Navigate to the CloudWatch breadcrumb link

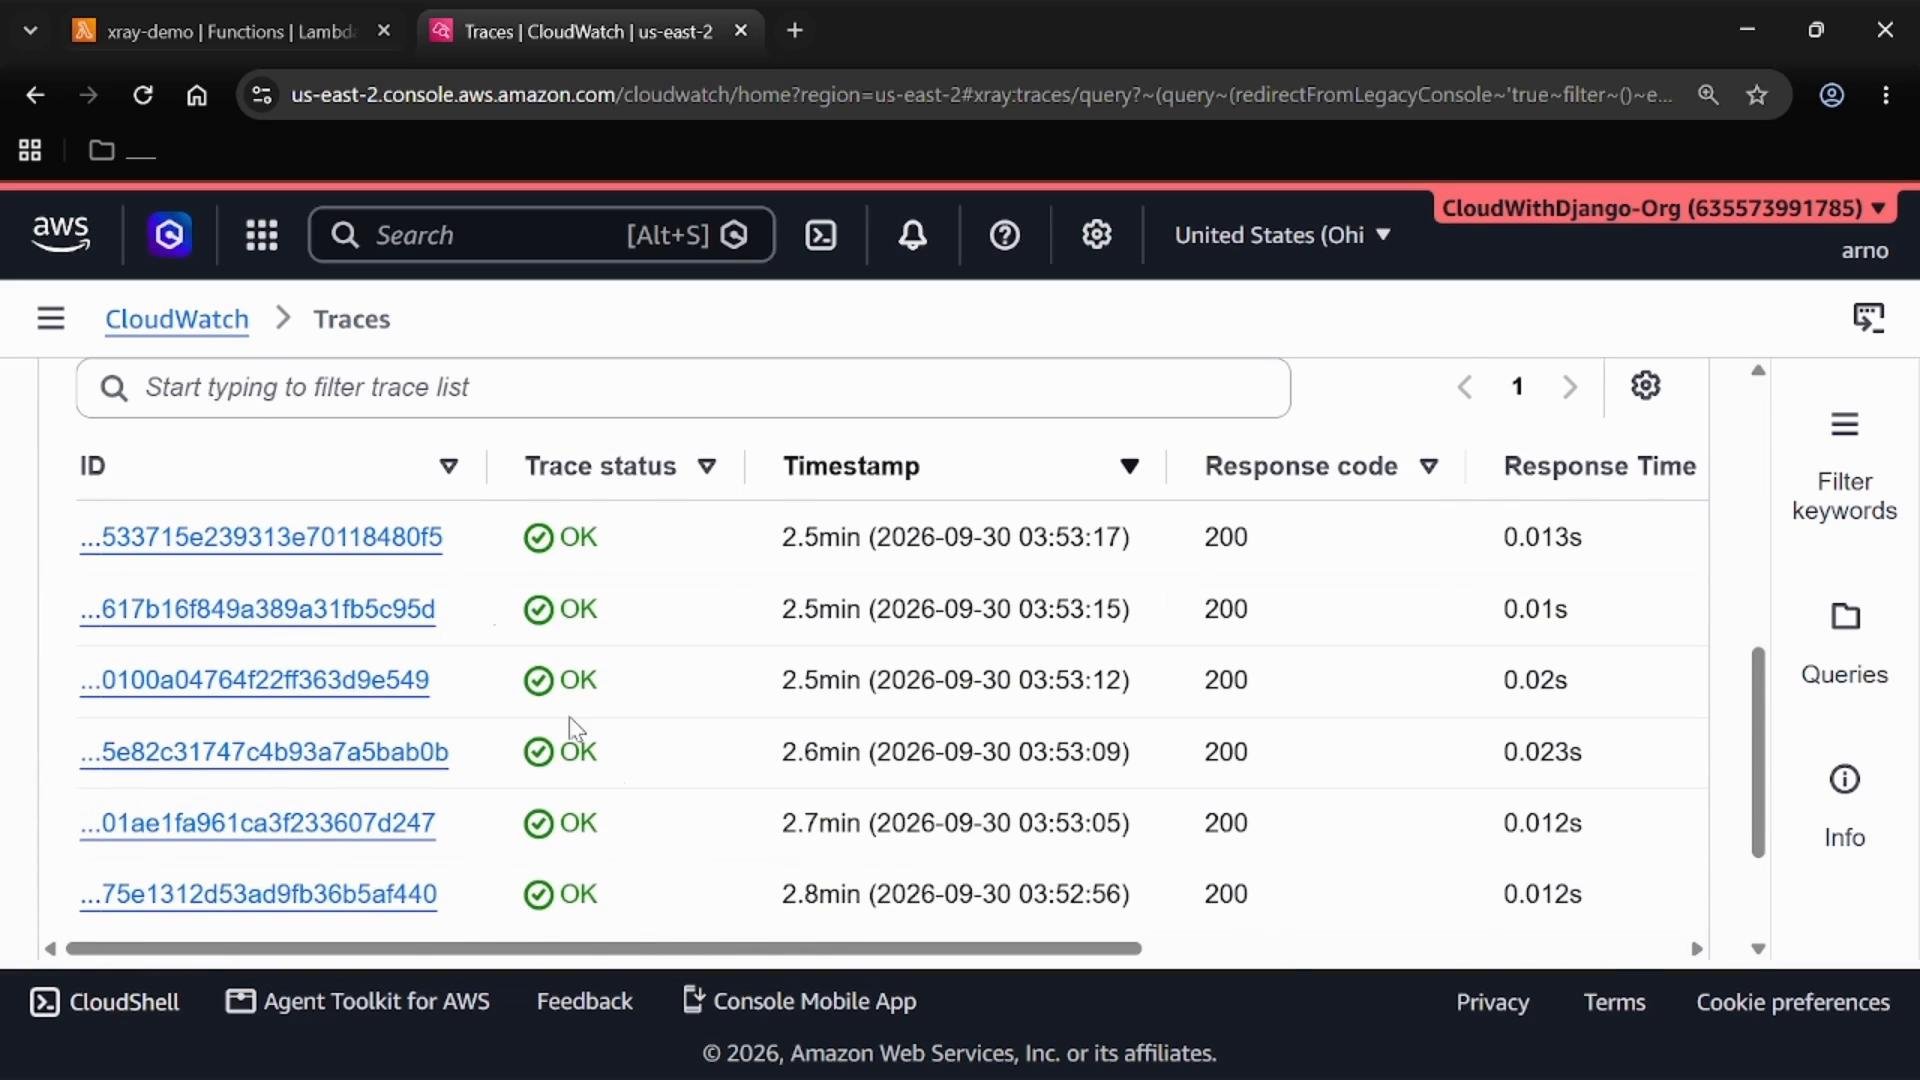[177, 319]
